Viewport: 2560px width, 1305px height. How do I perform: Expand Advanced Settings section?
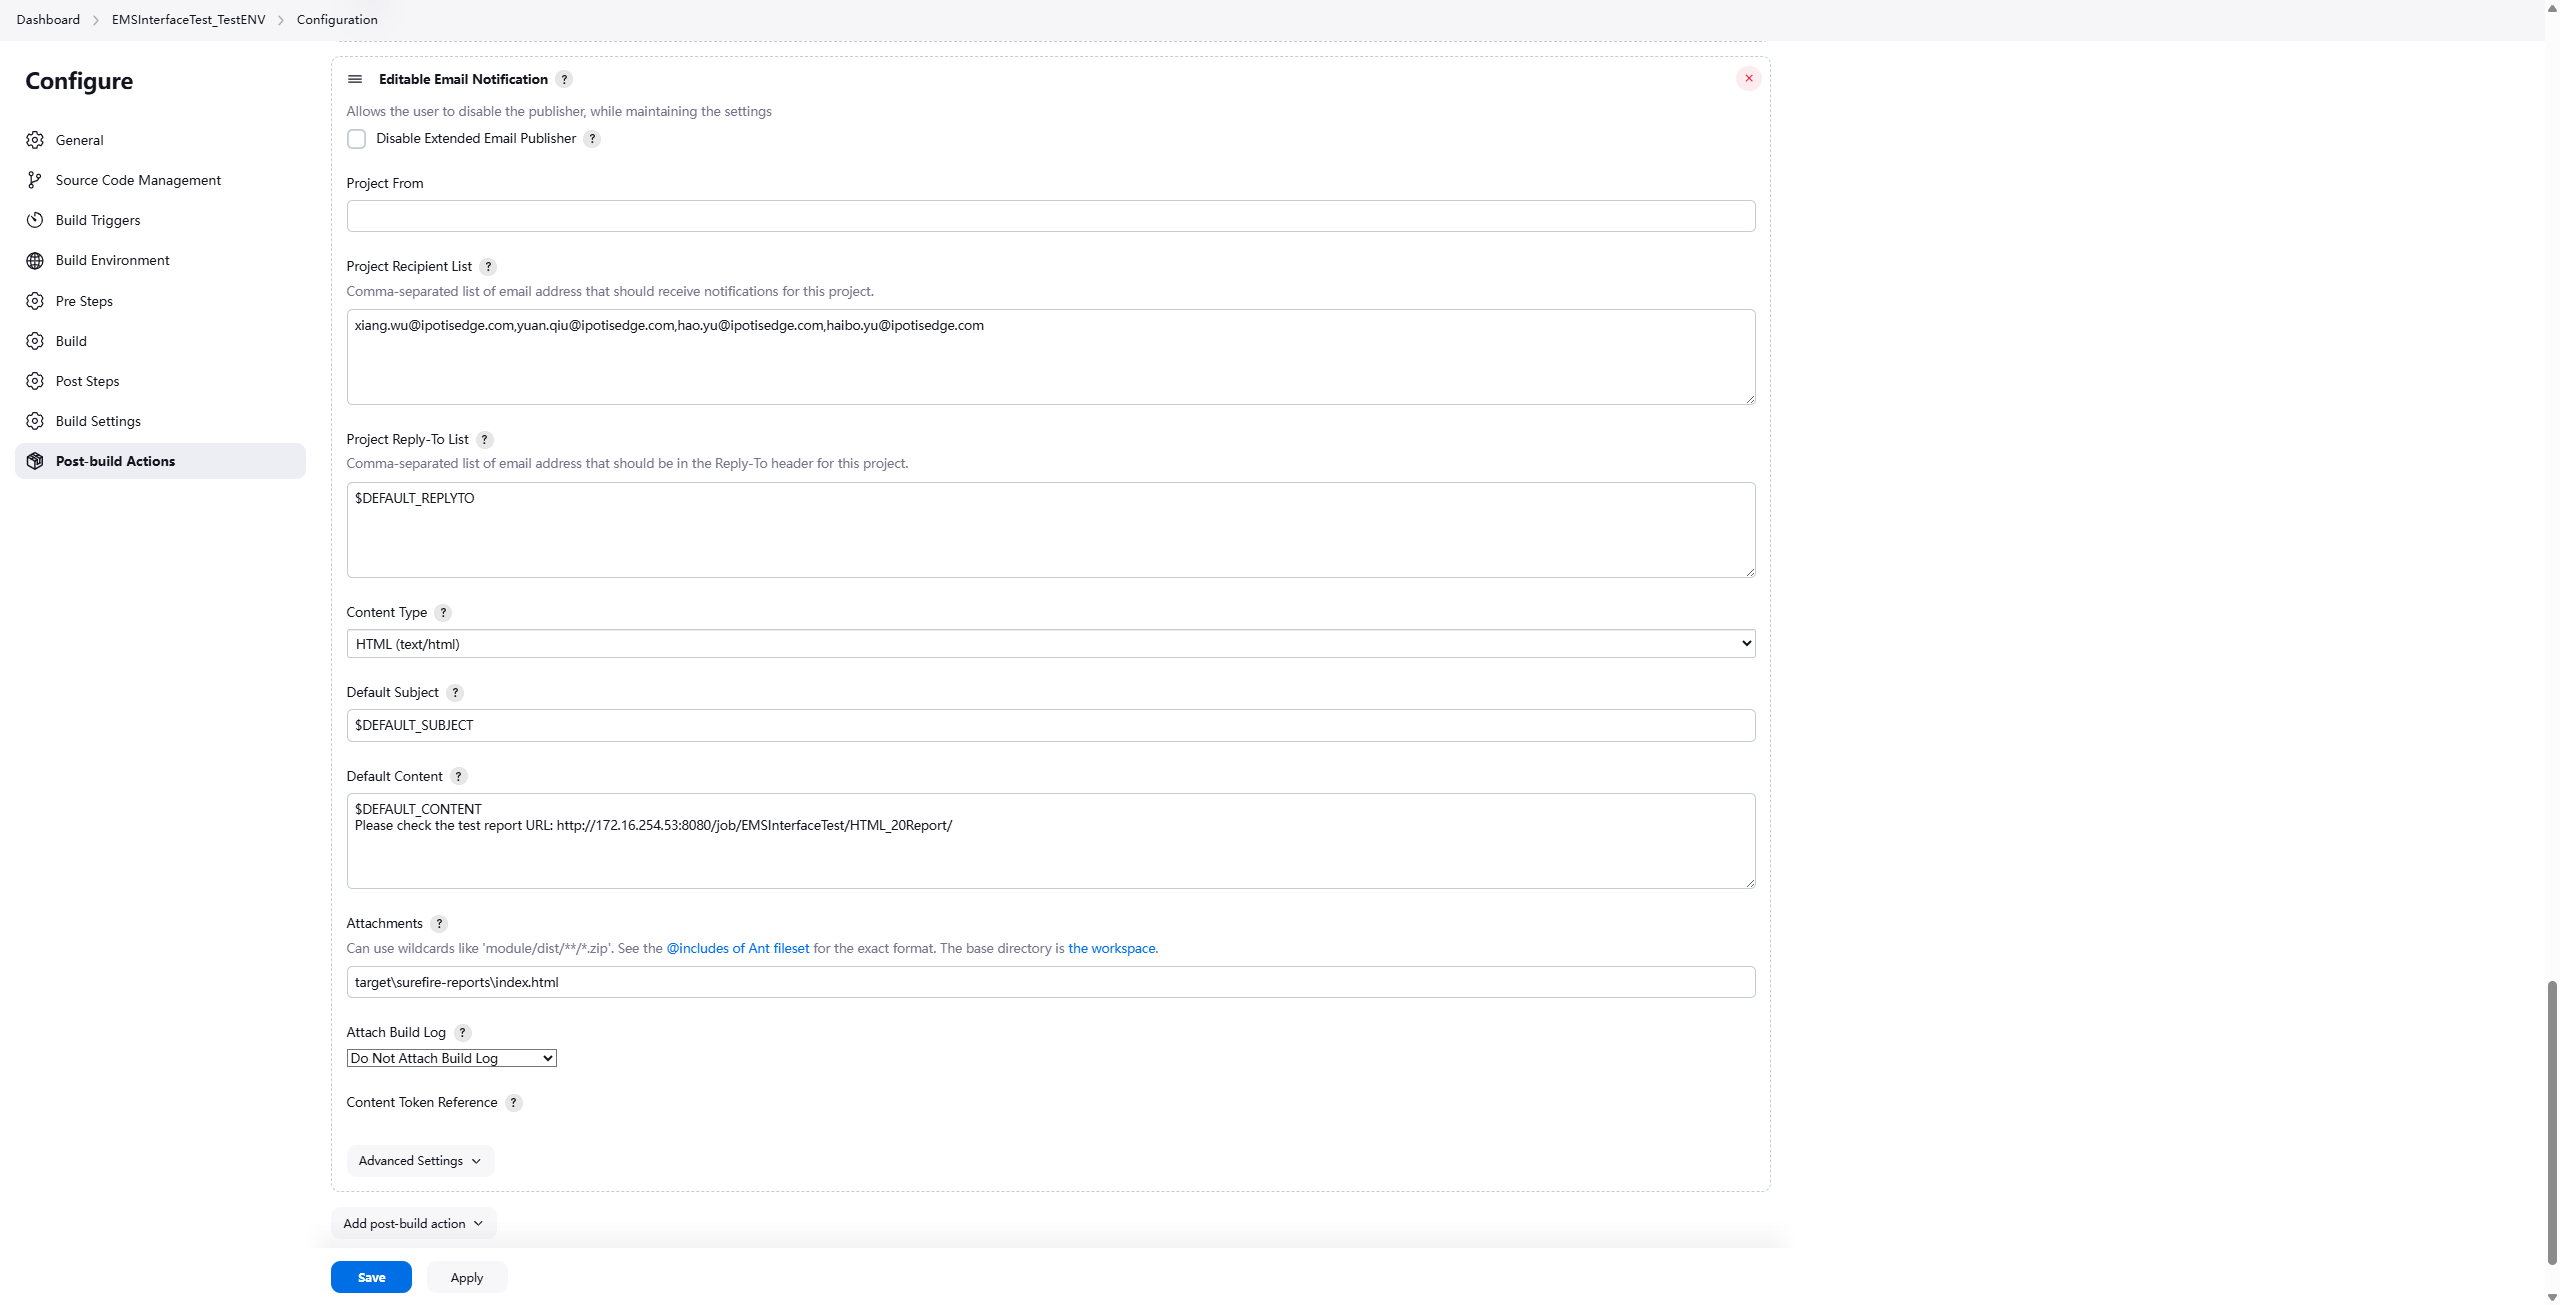click(420, 1161)
